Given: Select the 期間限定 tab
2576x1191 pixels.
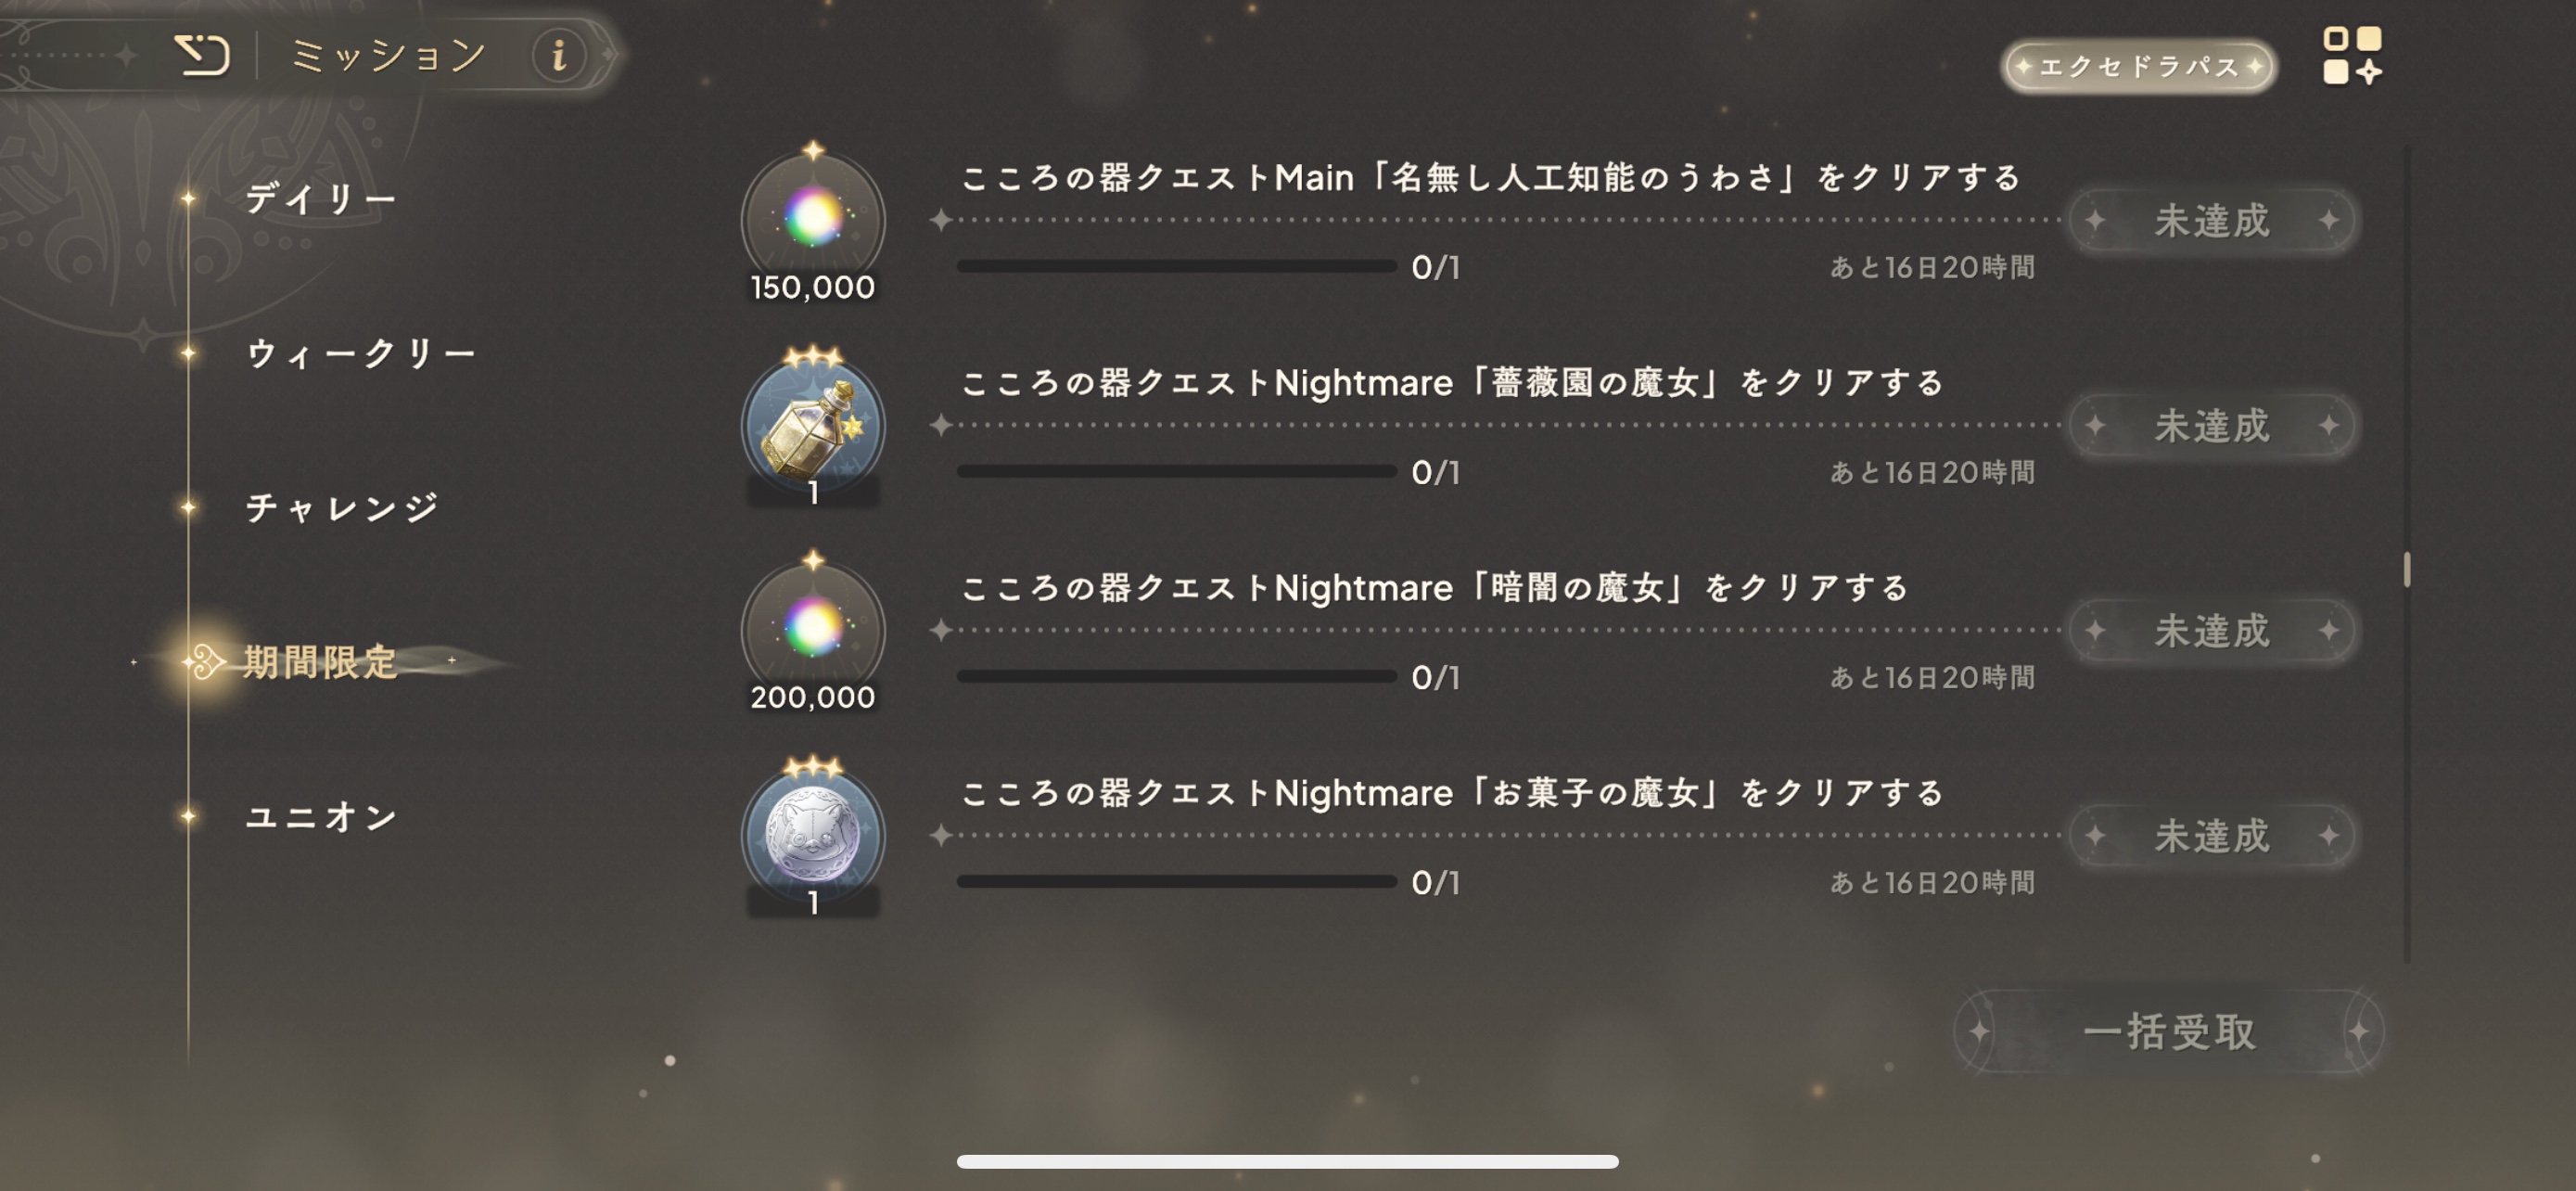Looking at the screenshot, I should (320, 661).
